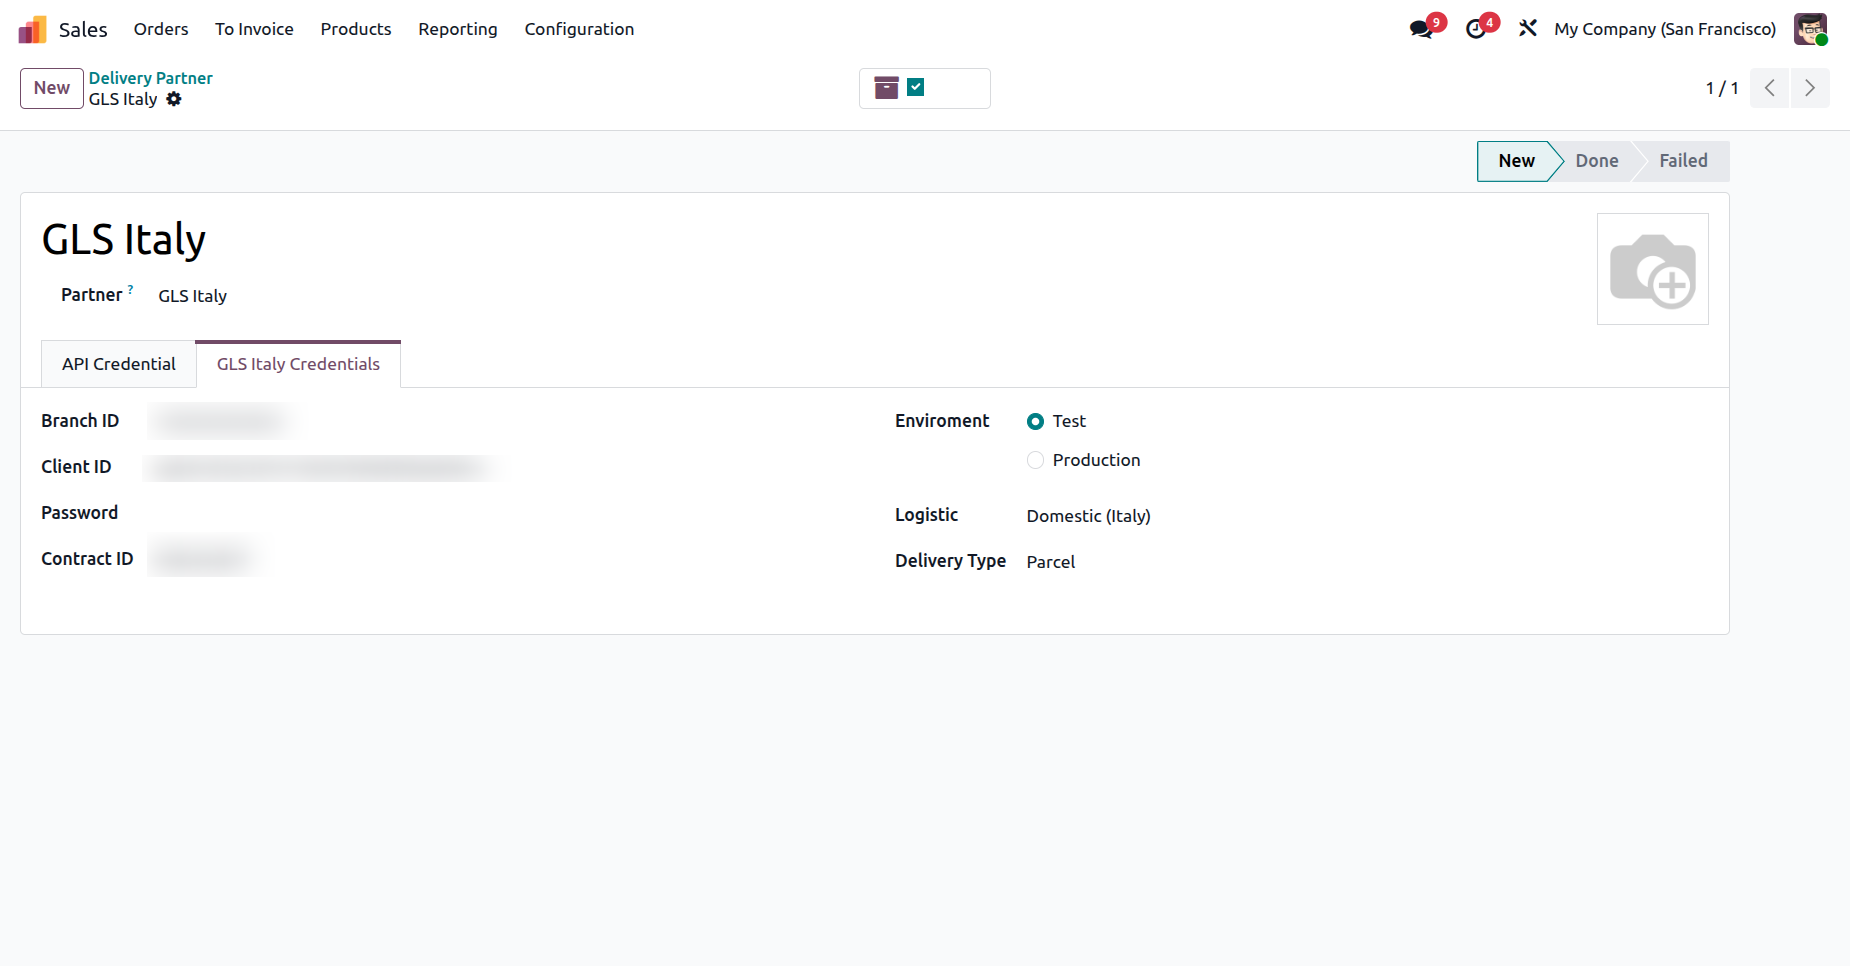Click the archive box icon
The image size is (1850, 966).
[x=886, y=88]
